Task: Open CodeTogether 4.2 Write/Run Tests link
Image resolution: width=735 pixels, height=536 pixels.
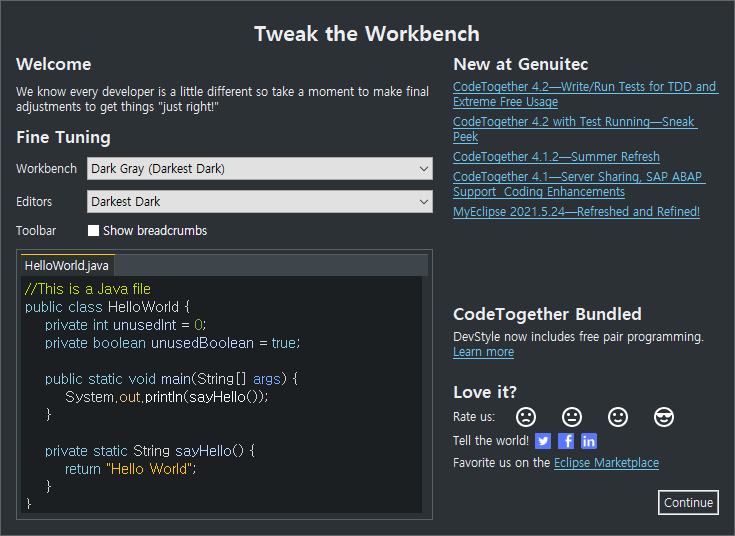Action: [x=585, y=94]
